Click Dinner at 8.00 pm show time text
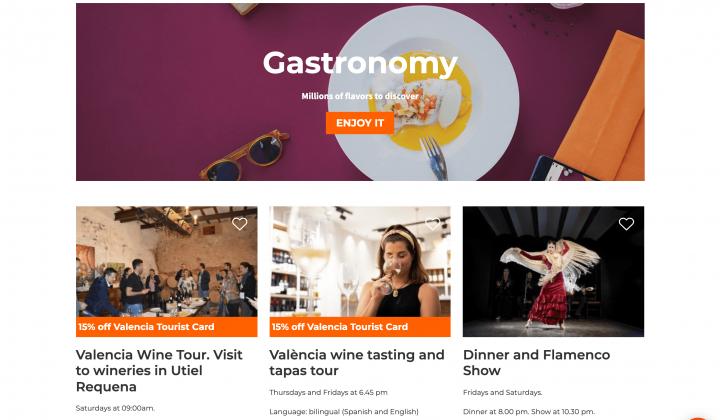The image size is (720, 420). [x=529, y=412]
